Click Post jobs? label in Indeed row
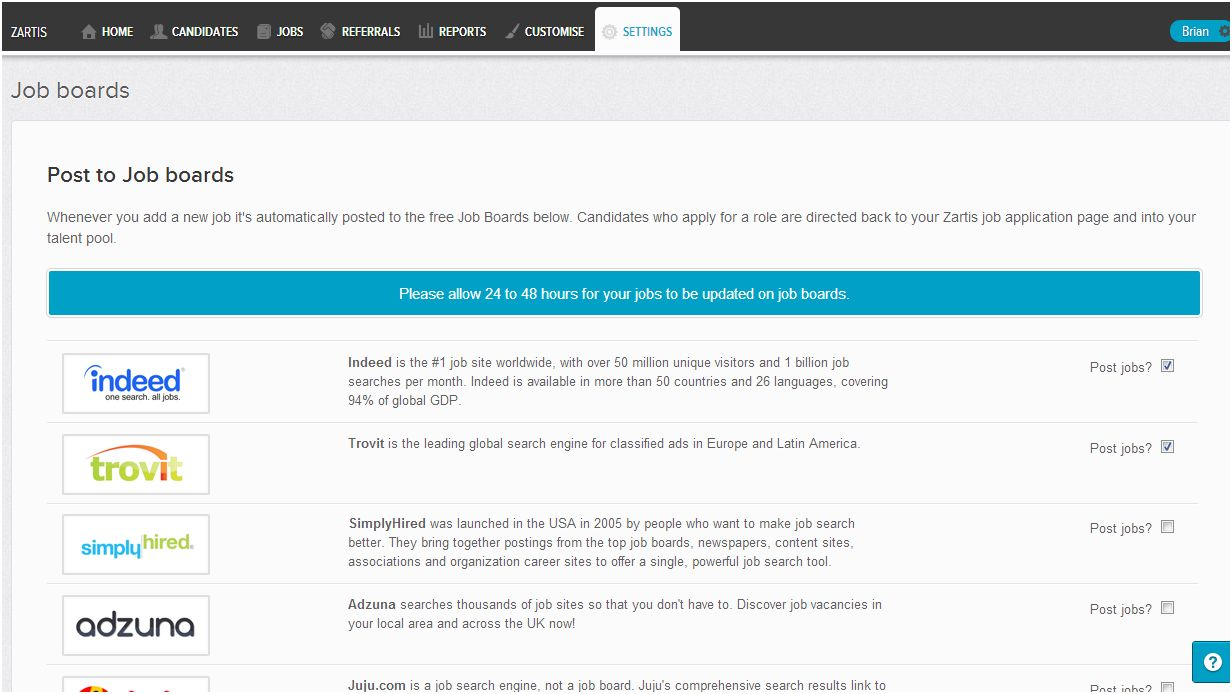 pos(1121,368)
